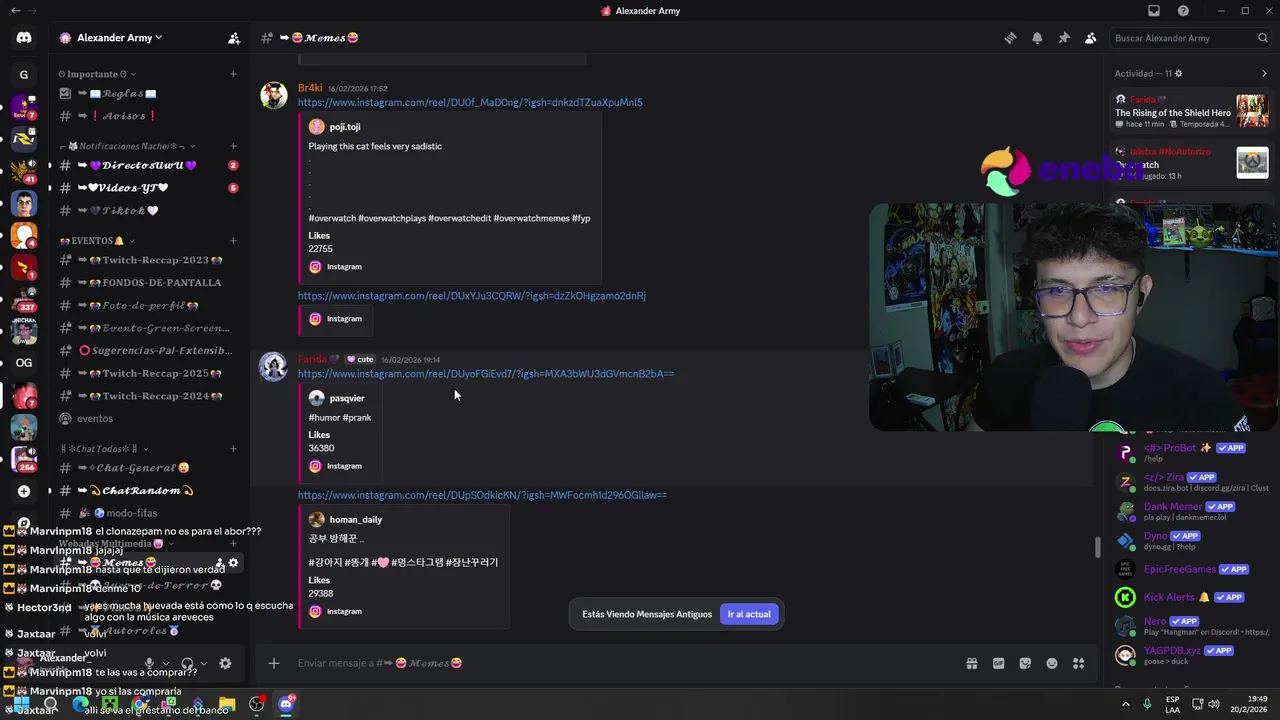Image resolution: width=1280 pixels, height=720 pixels.
Task: Toggle the member list icon
Action: [x=1090, y=38]
